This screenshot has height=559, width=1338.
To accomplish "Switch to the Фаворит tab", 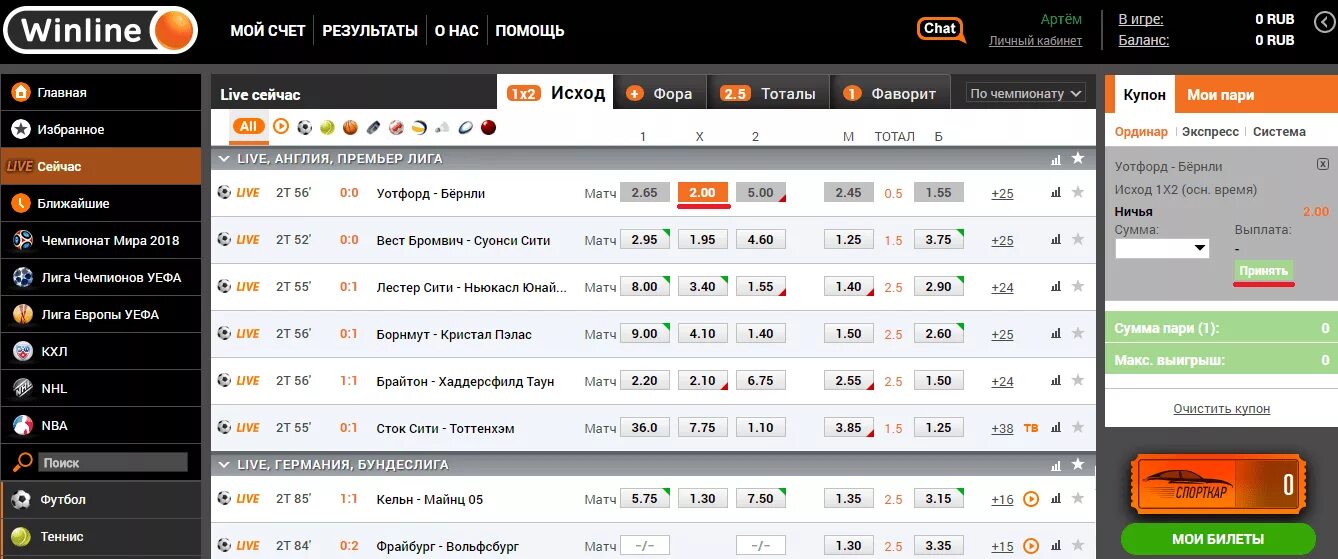I will (891, 93).
